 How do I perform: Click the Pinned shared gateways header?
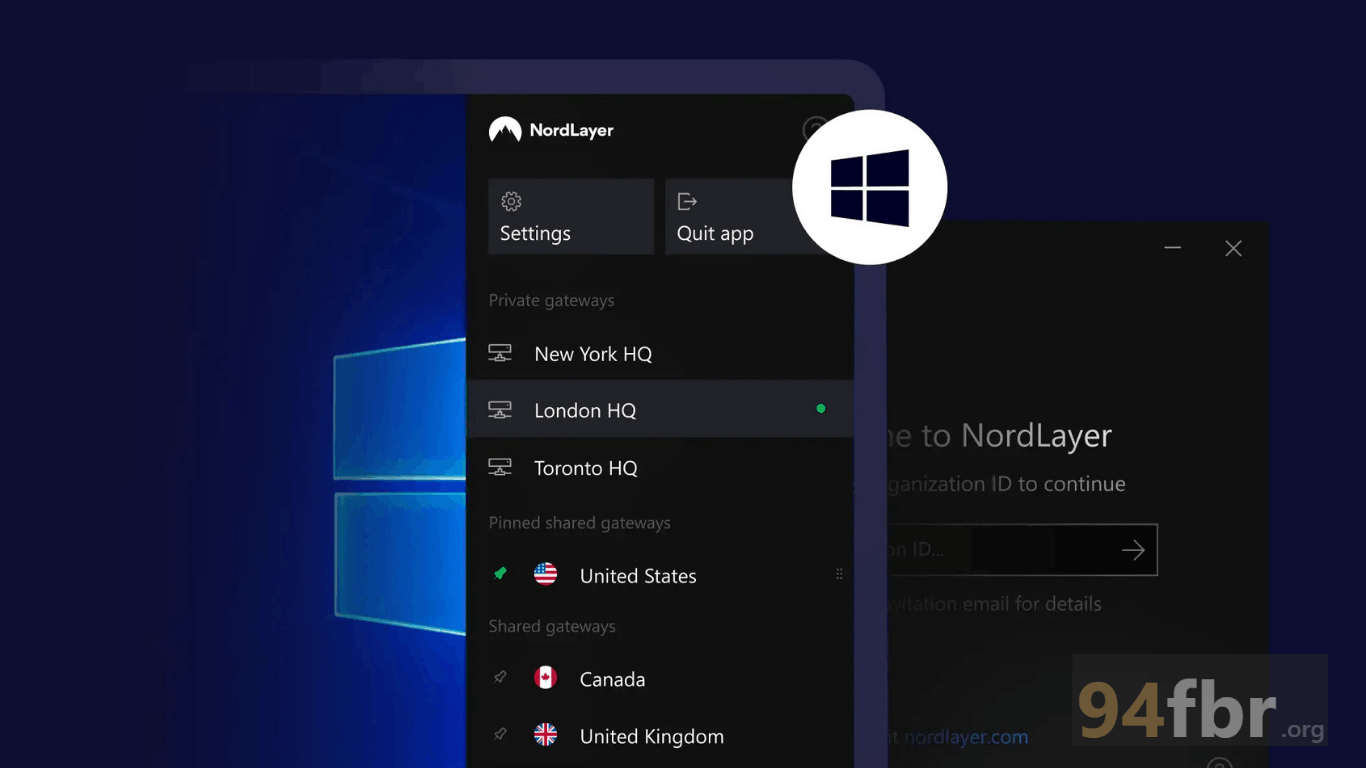coord(579,523)
